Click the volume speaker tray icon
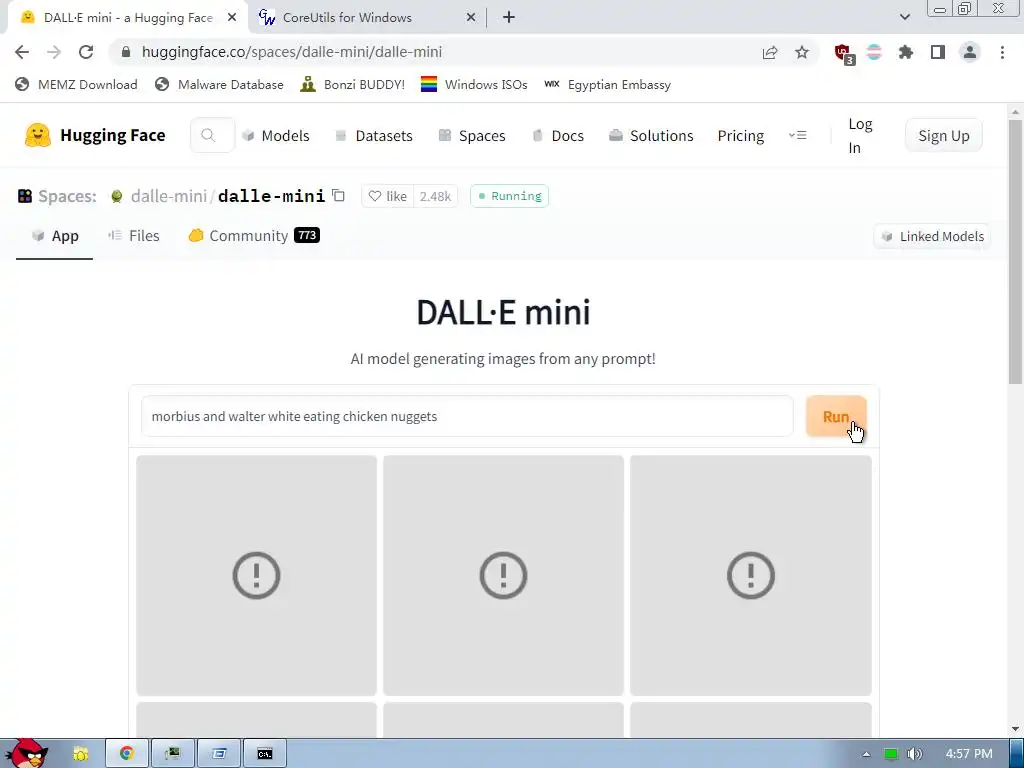 click(x=915, y=754)
